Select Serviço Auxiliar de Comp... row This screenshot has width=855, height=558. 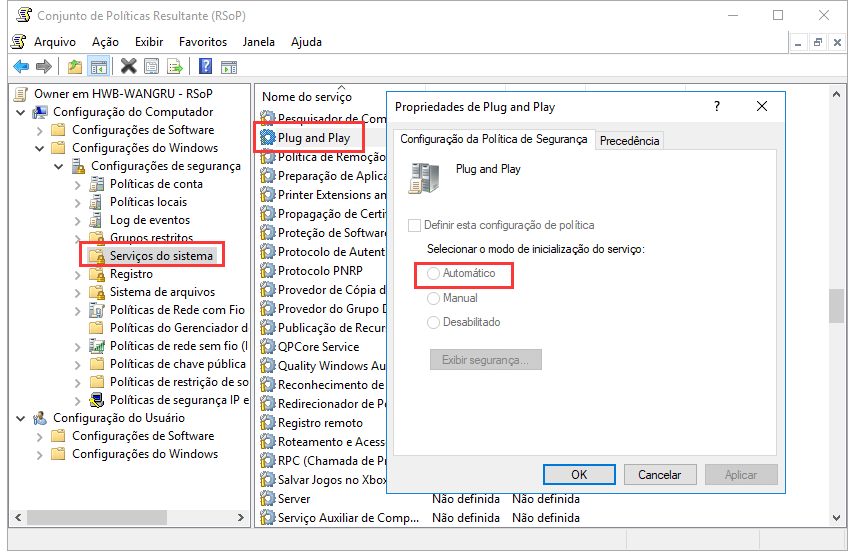coord(348,518)
